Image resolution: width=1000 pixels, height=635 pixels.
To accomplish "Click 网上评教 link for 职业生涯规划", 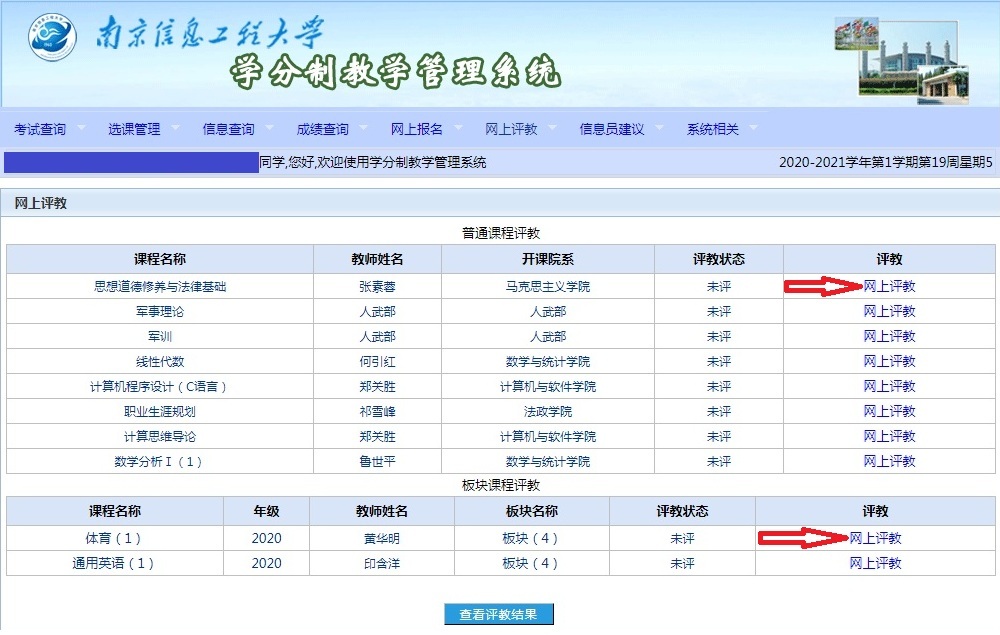I will pyautogui.click(x=889, y=411).
